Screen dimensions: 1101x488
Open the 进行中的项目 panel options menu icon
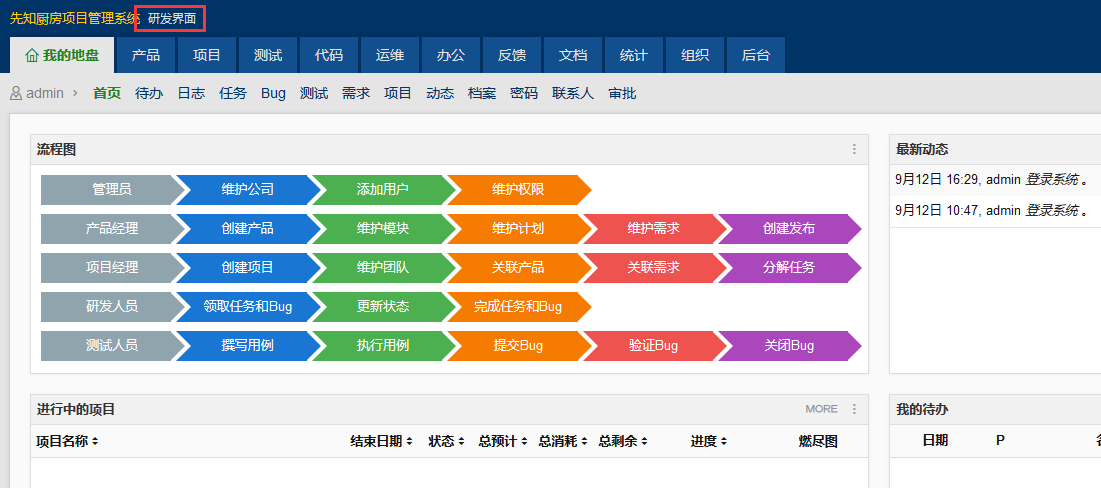[854, 409]
